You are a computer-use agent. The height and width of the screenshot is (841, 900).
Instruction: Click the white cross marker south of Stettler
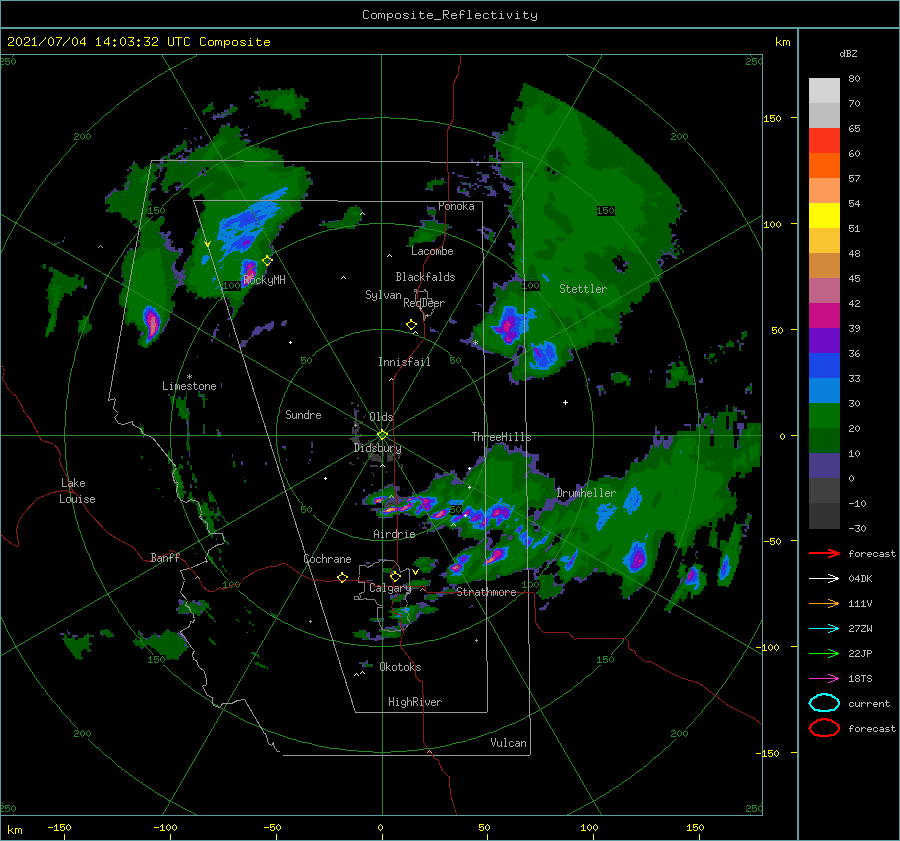tap(565, 402)
